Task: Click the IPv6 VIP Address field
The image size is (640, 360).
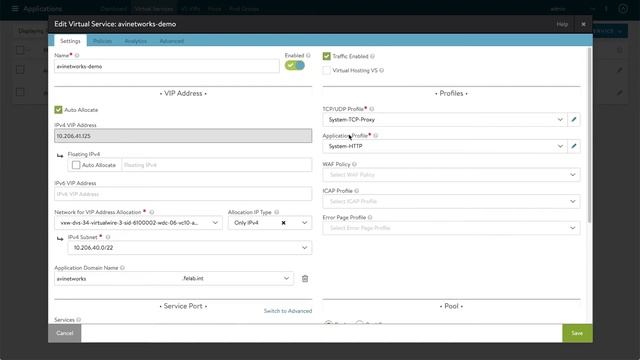Action: [183, 194]
